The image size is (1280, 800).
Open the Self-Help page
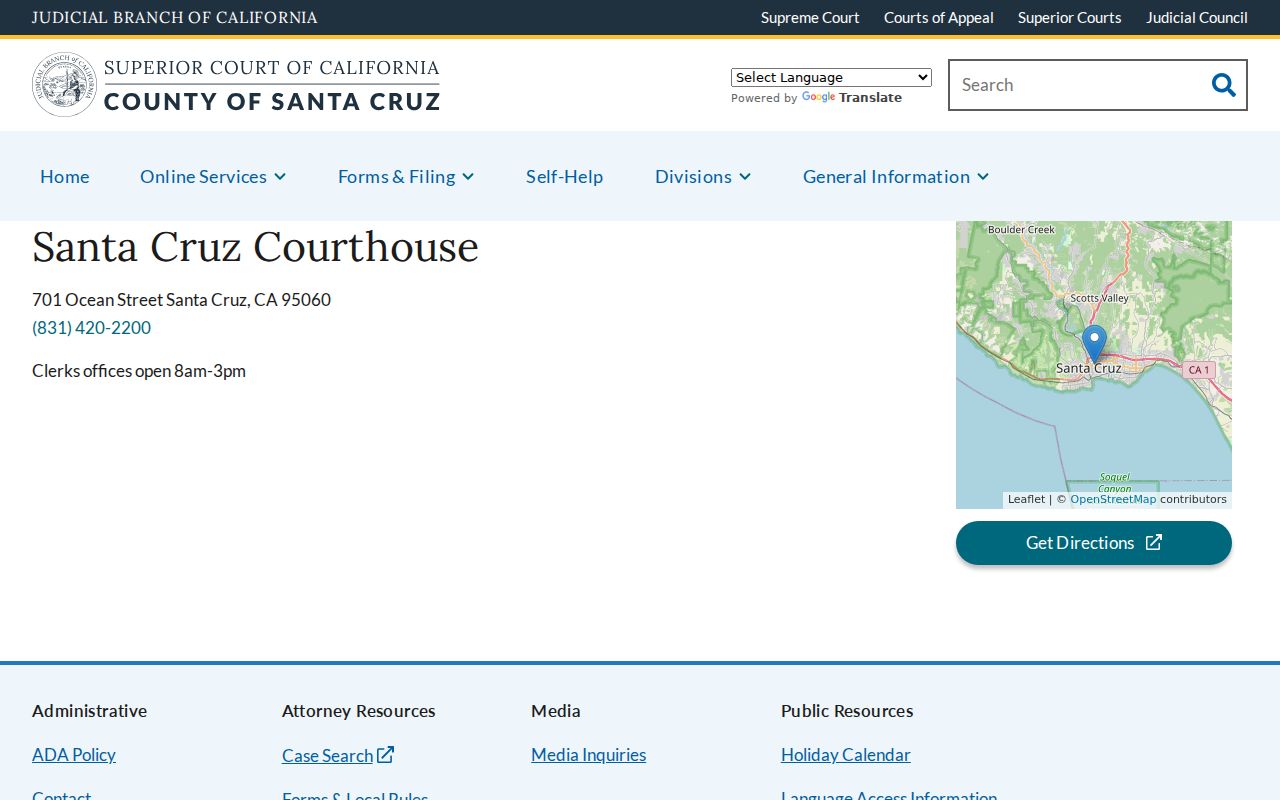click(565, 176)
